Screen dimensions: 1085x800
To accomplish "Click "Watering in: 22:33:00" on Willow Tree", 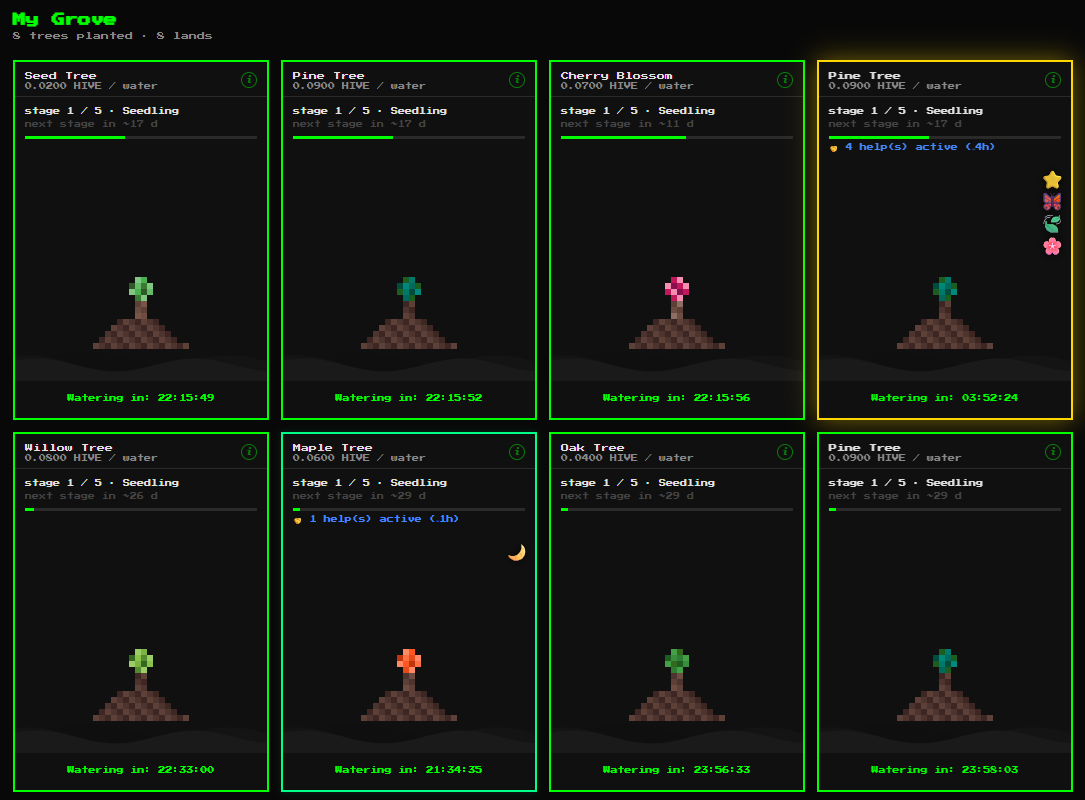I will [140, 770].
